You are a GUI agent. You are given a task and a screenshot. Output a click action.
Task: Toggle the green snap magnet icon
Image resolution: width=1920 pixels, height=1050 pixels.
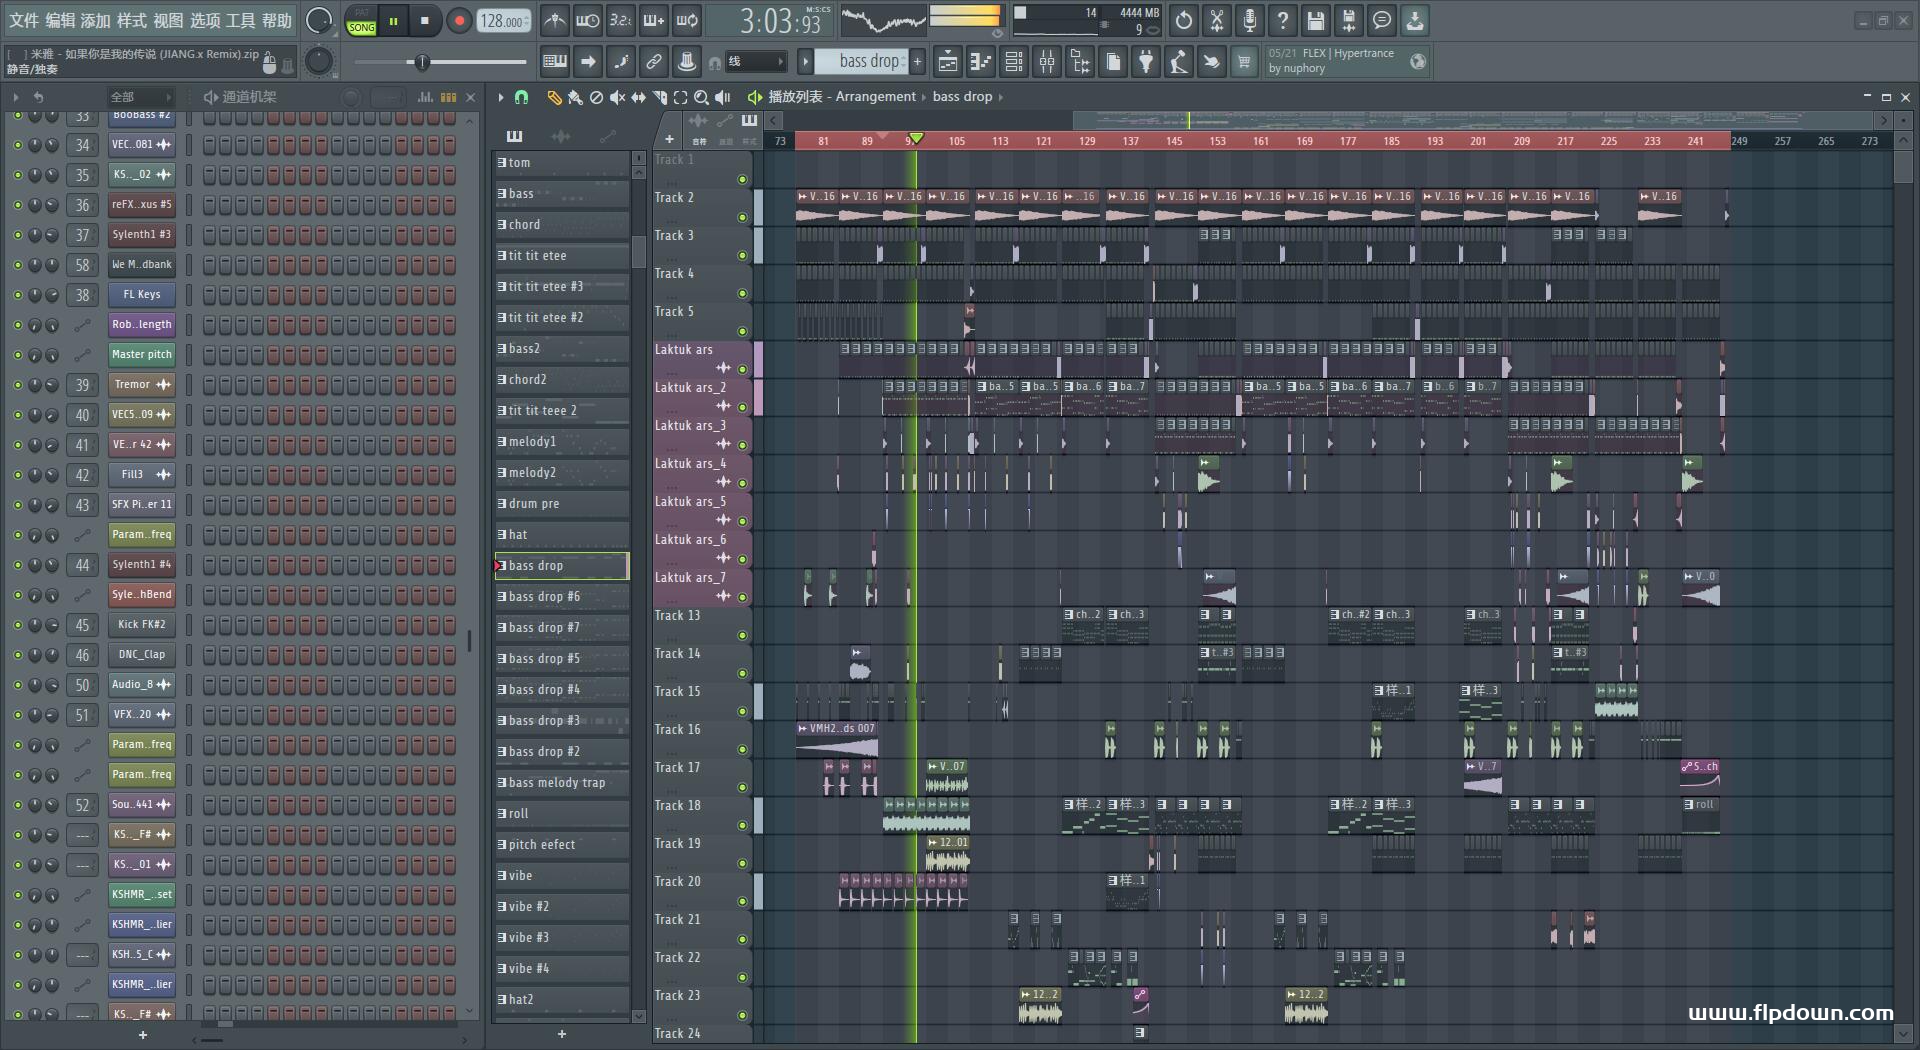(x=521, y=97)
